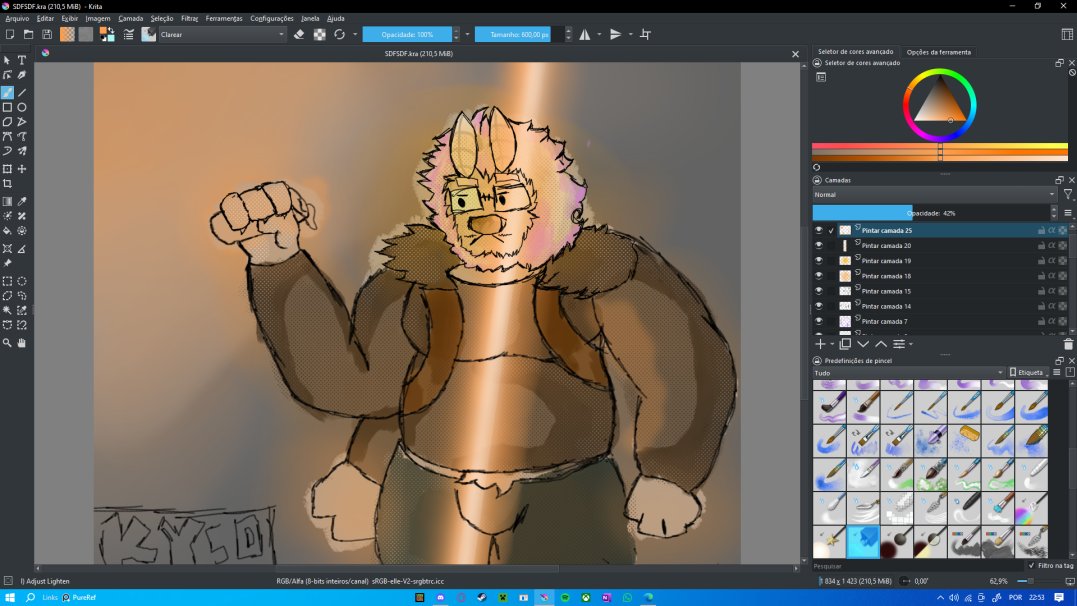Hide the Pintar camada 19 layer

[818, 260]
